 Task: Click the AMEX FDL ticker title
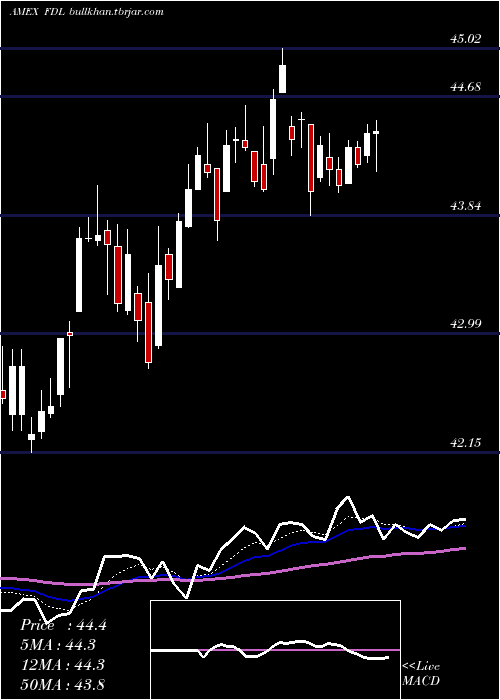38,12
